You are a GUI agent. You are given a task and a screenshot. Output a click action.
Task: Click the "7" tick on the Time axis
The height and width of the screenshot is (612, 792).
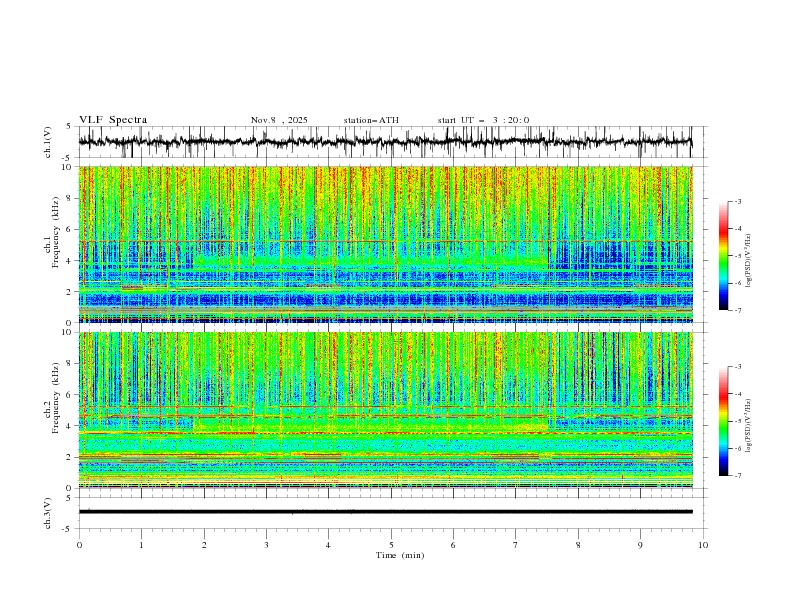516,545
